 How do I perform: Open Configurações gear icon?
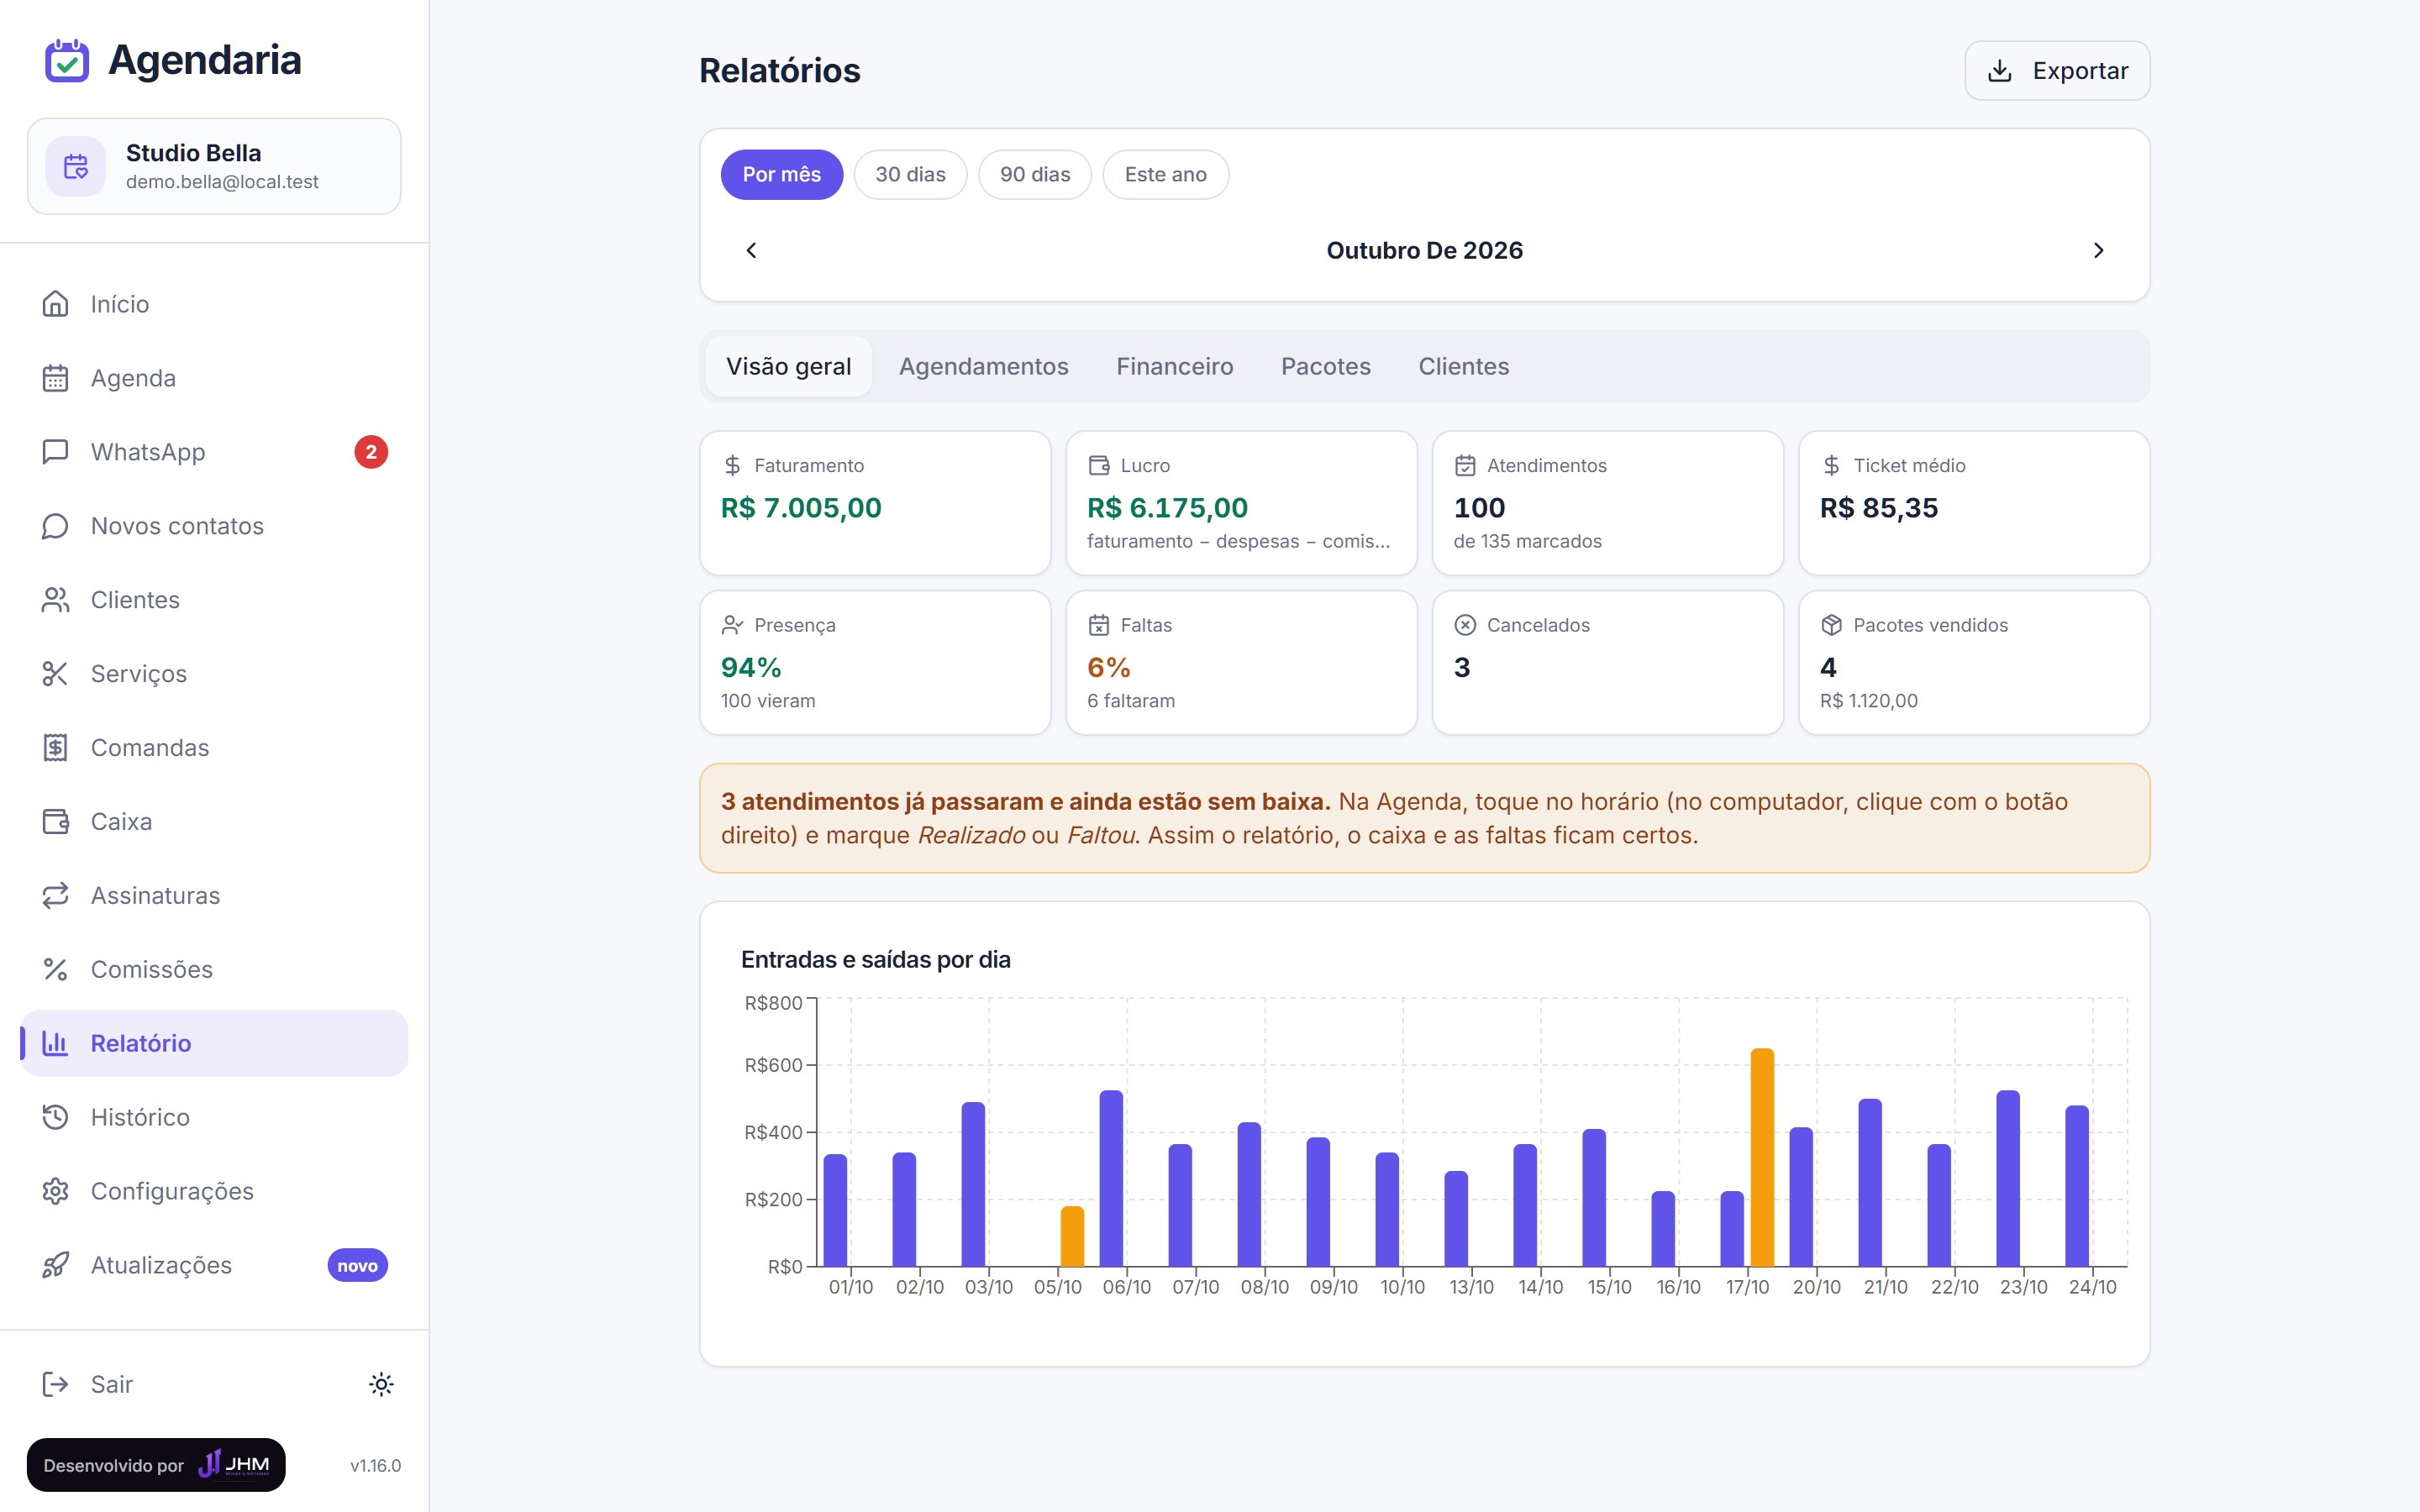[x=55, y=1192]
